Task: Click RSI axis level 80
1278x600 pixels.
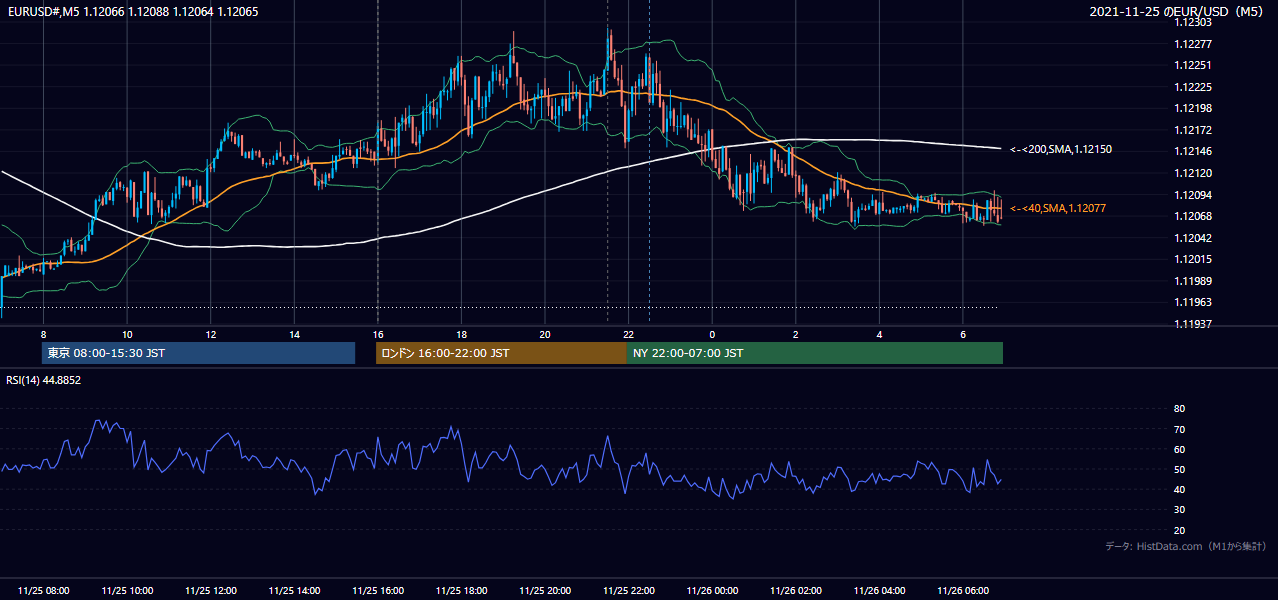Action: 1179,409
